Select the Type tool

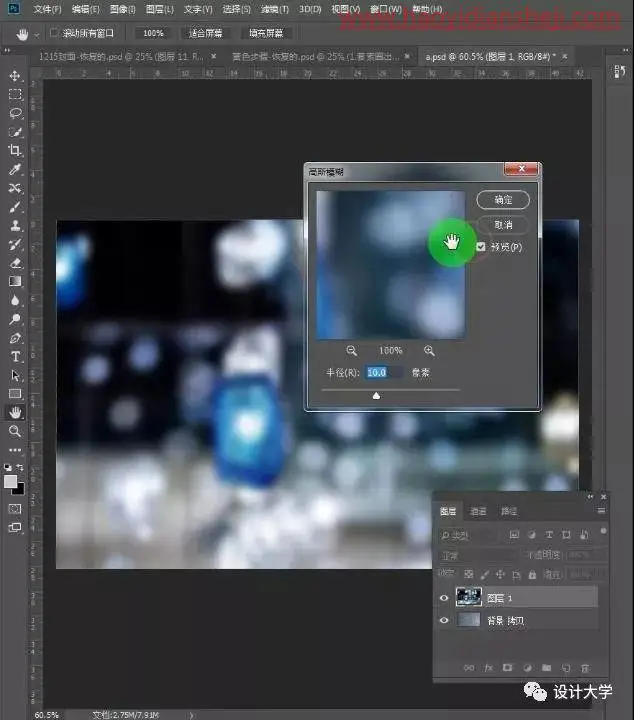pos(15,357)
